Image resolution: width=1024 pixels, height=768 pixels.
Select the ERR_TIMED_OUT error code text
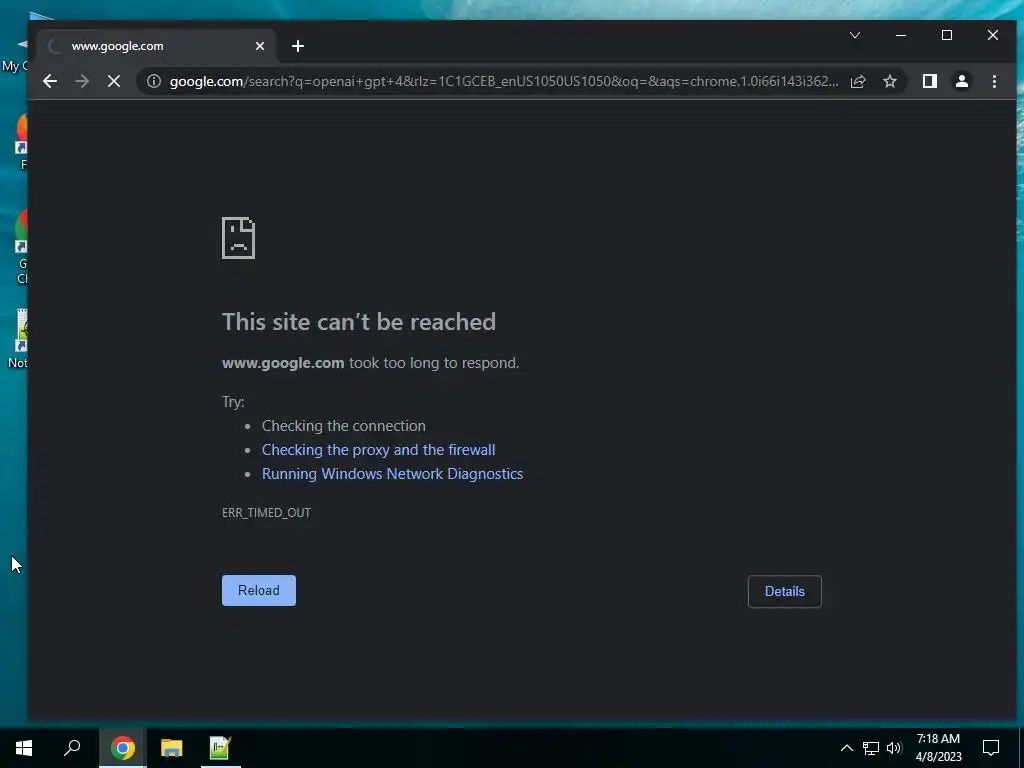coord(266,513)
